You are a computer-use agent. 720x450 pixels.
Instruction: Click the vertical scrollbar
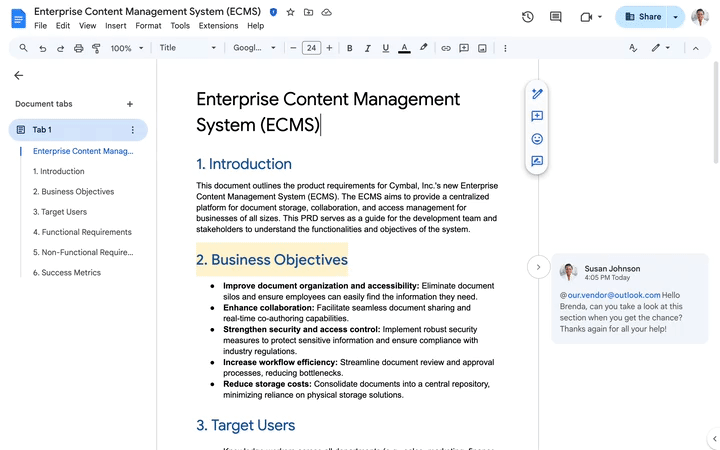pos(716,112)
